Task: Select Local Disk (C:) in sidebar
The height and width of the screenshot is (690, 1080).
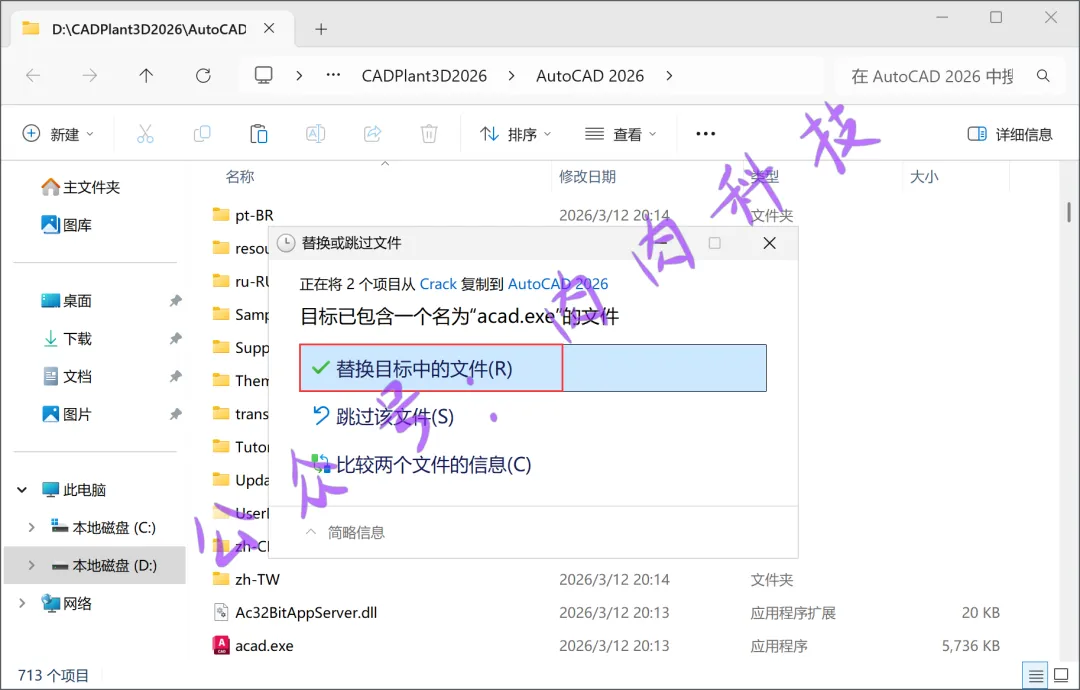Action: click(x=103, y=527)
